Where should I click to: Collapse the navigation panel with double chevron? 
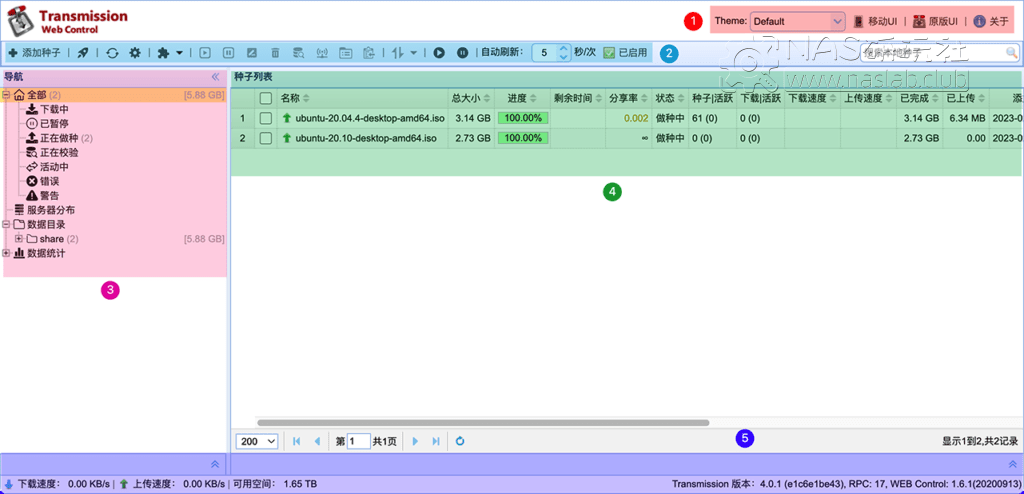(x=215, y=76)
